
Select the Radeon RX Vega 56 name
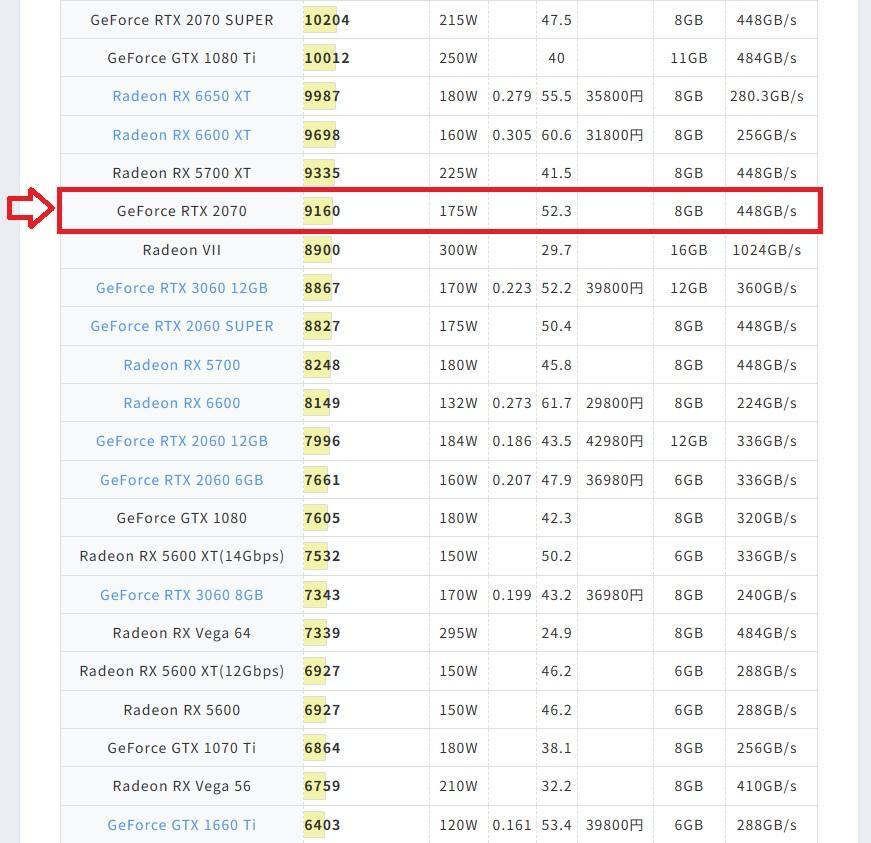(182, 786)
